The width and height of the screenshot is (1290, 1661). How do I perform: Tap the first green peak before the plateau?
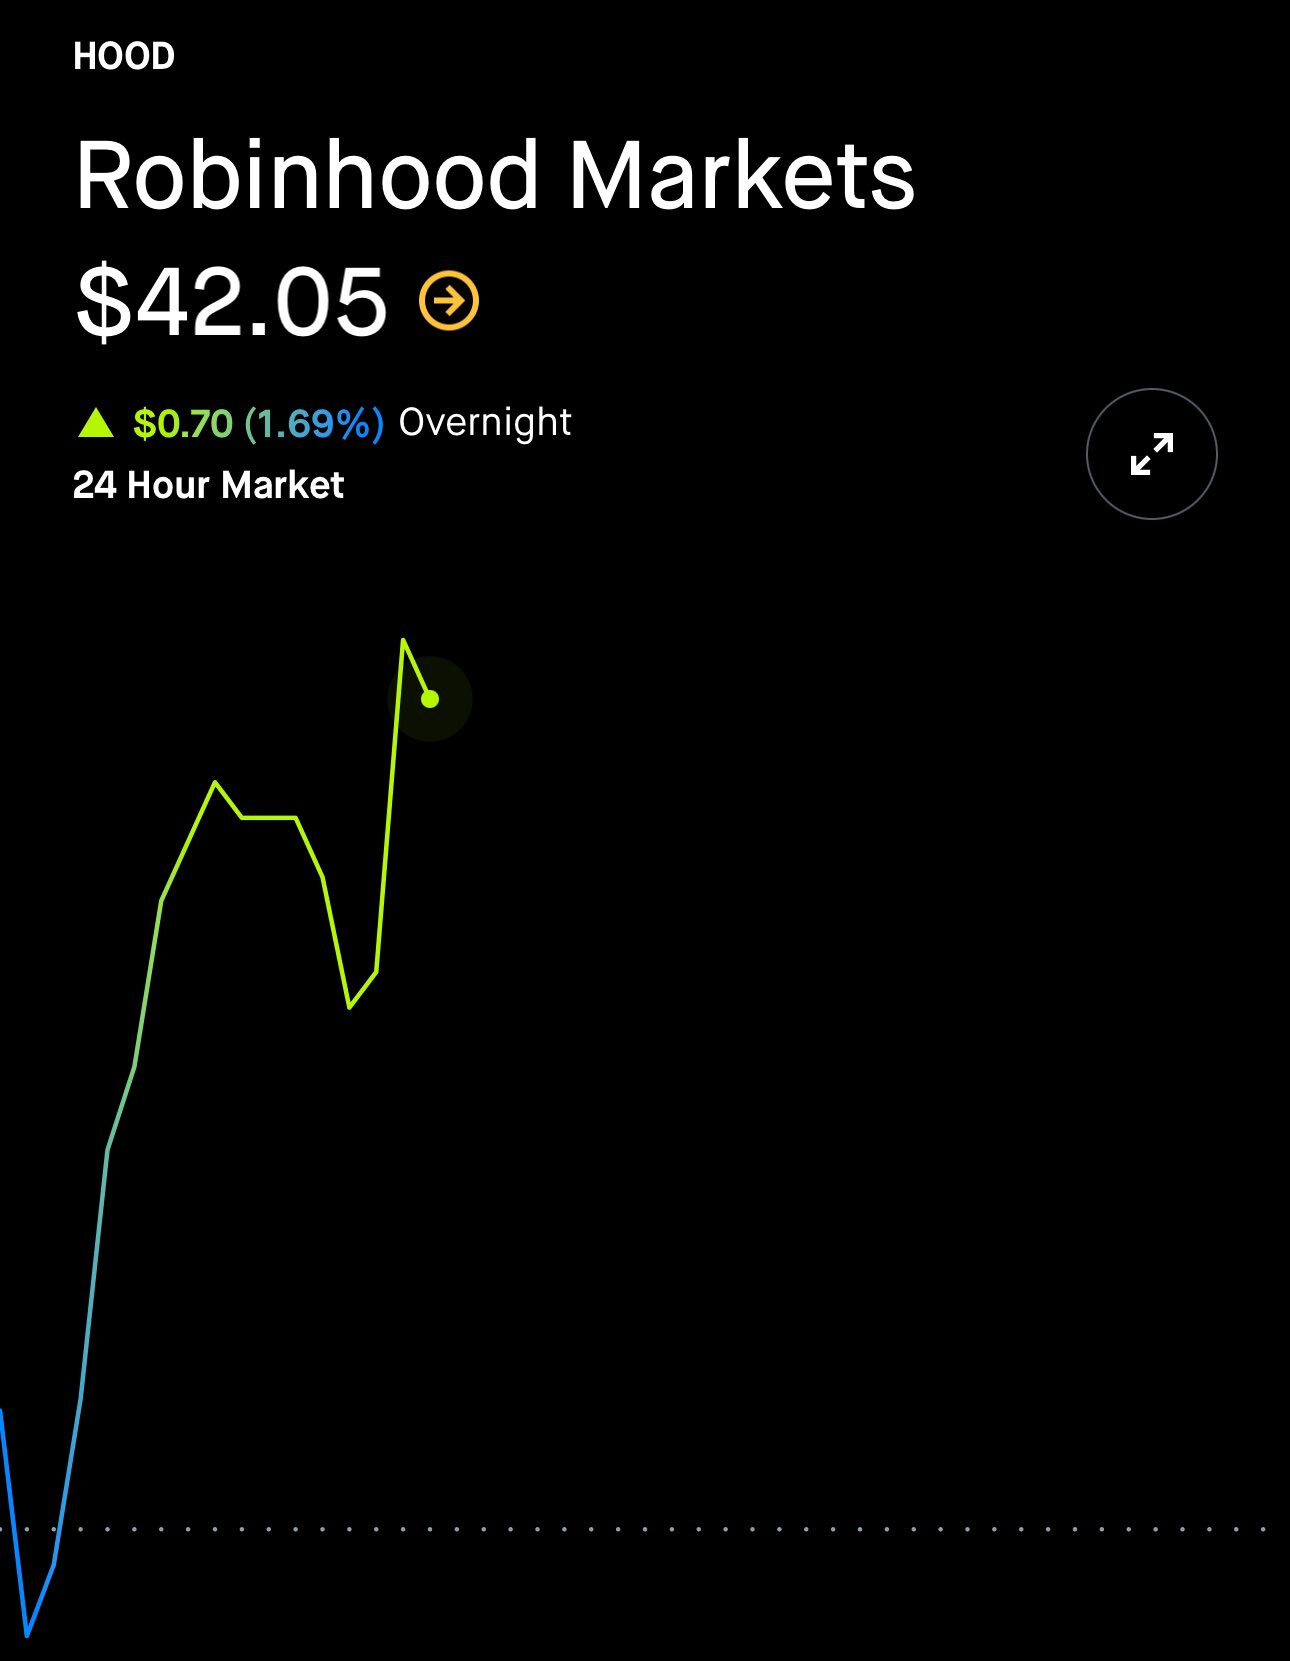[215, 783]
